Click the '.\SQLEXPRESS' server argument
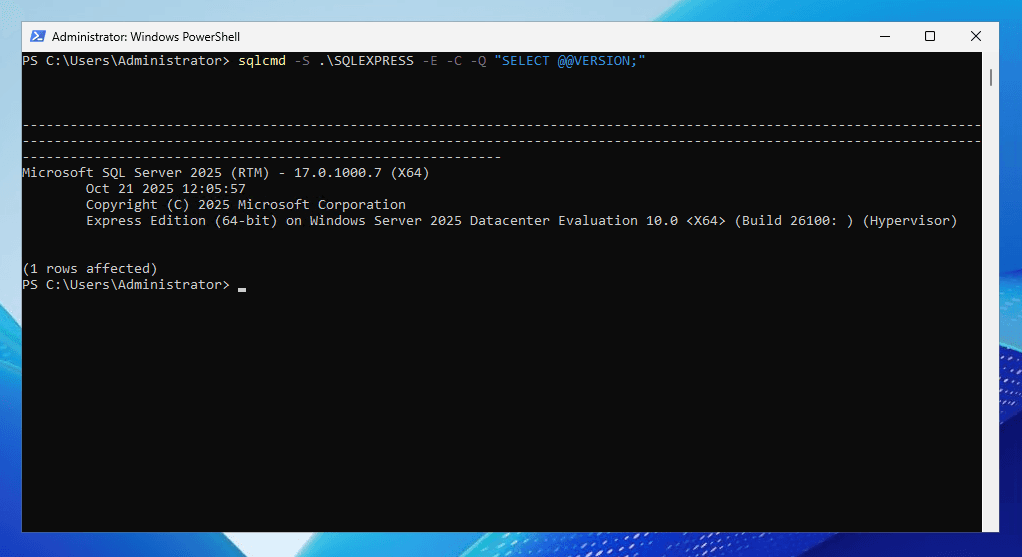1022x557 pixels. [x=366, y=61]
